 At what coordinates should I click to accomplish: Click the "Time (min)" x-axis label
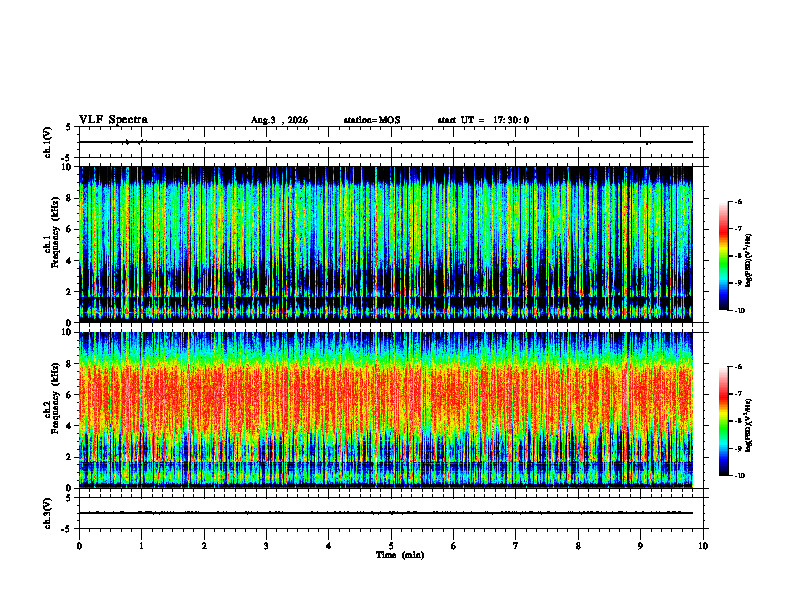[x=400, y=555]
